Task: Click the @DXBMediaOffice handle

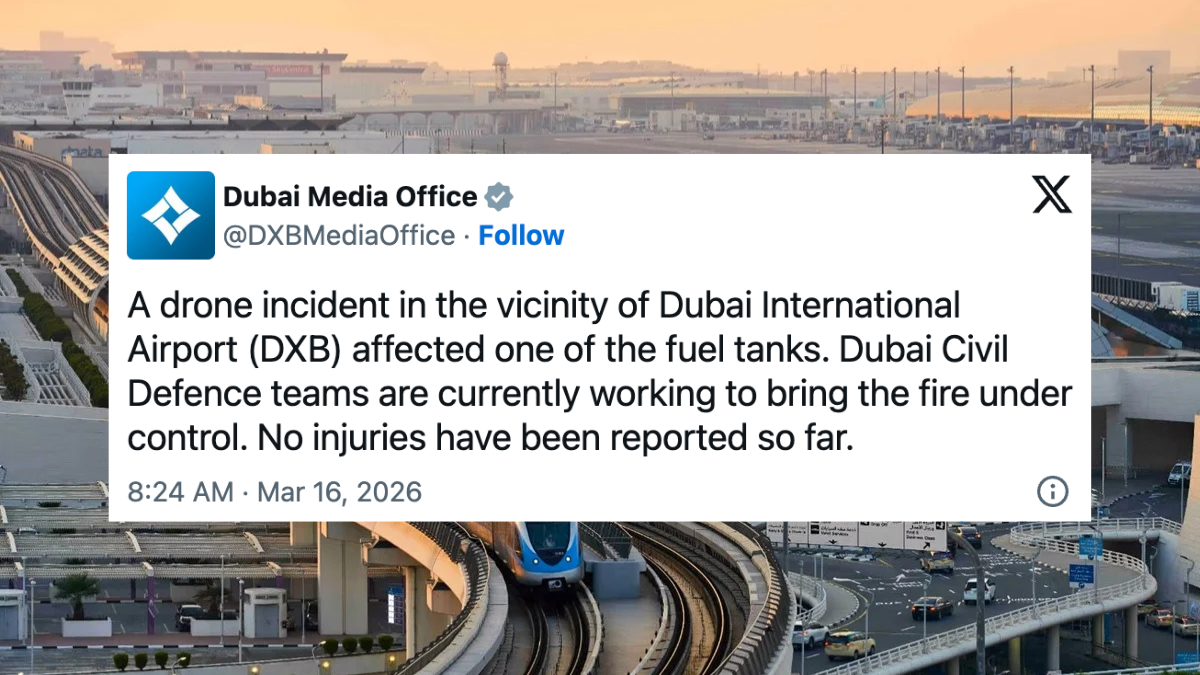Action: [x=339, y=236]
